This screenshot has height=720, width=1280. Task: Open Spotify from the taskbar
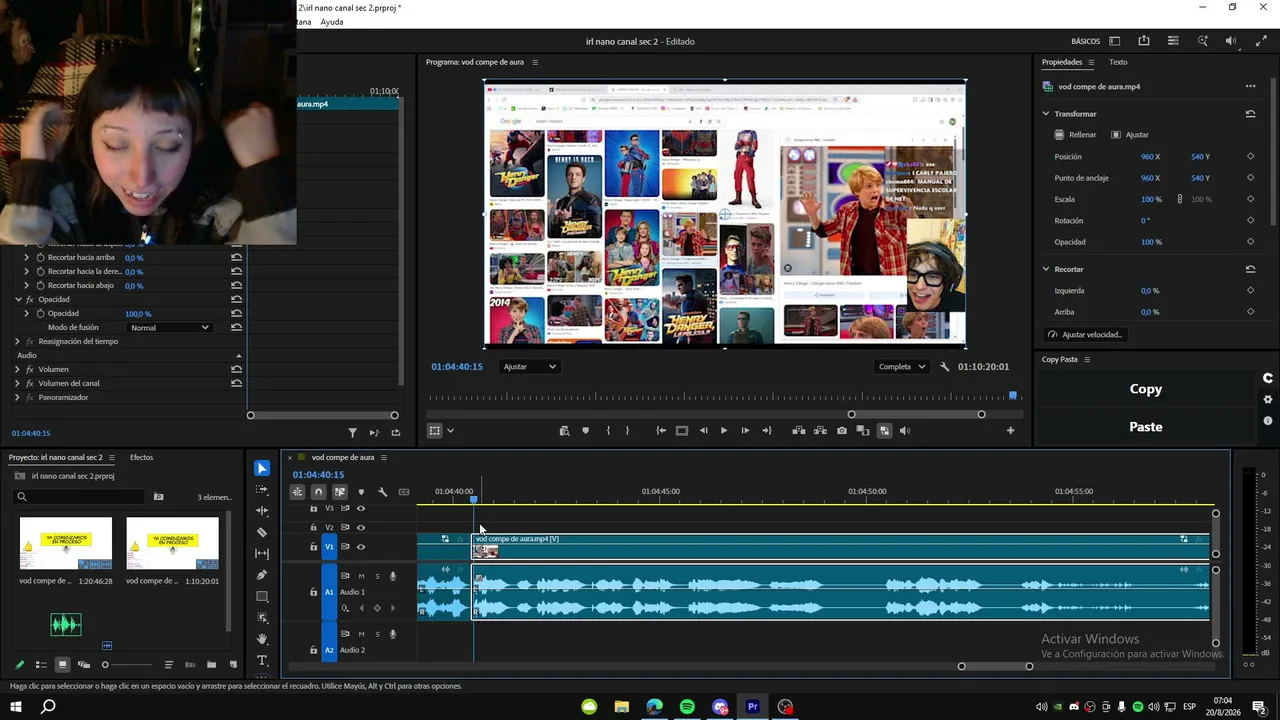coord(687,707)
